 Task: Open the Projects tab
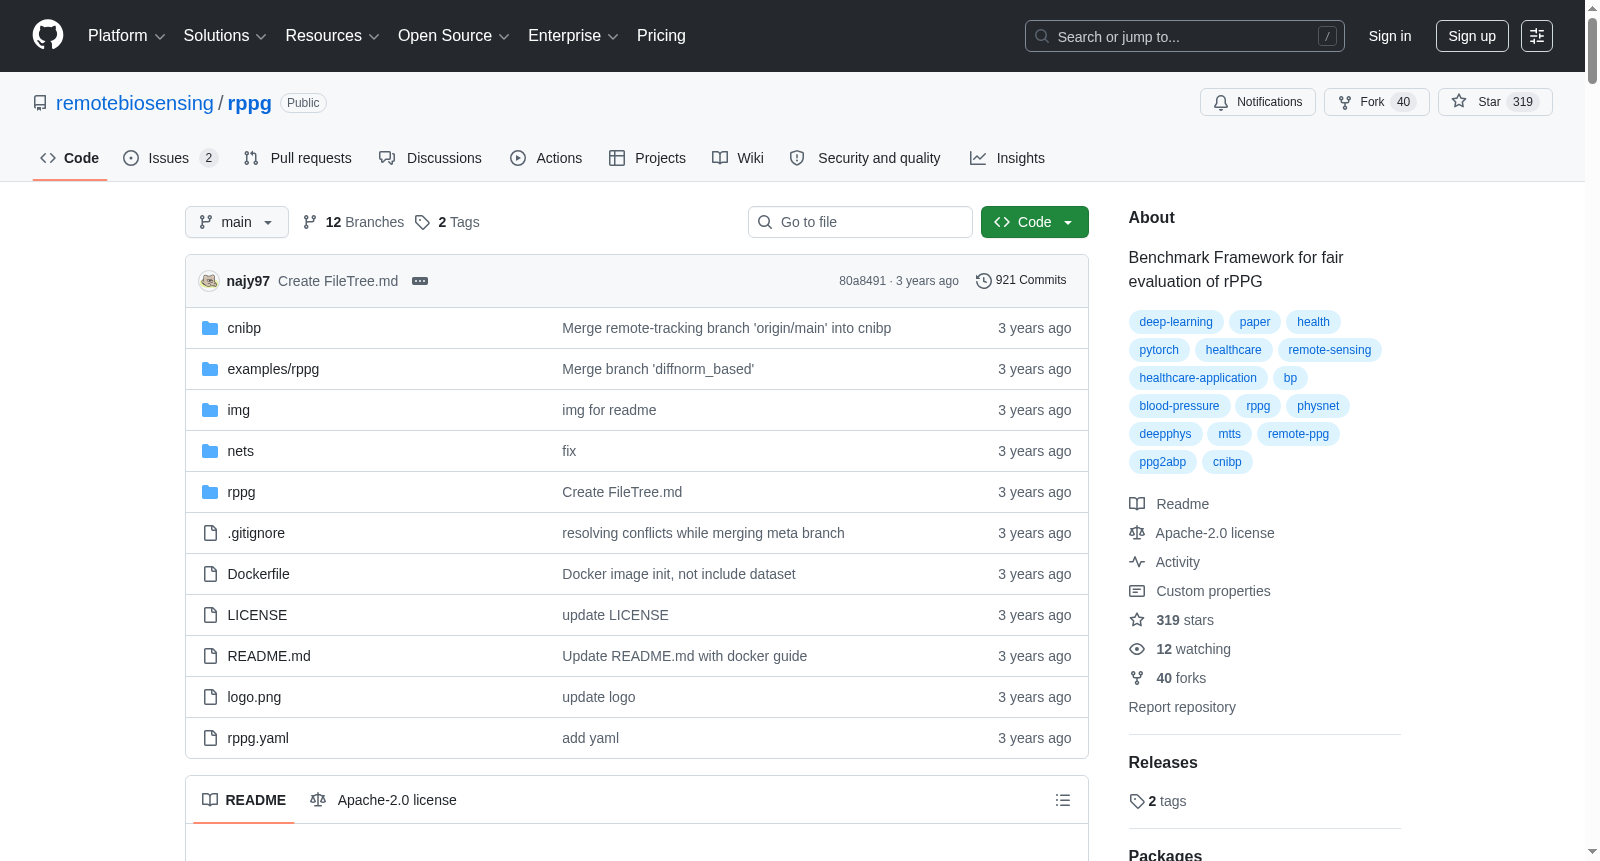coord(647,158)
